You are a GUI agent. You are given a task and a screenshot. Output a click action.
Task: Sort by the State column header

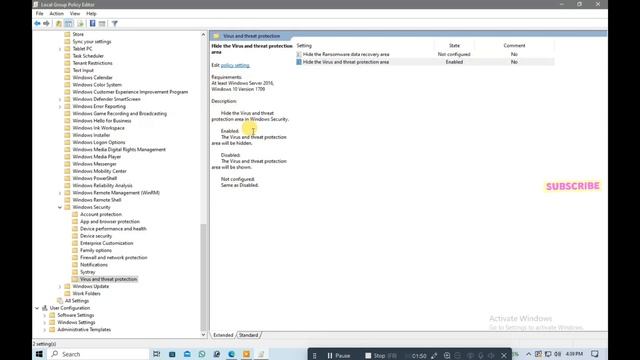454,46
